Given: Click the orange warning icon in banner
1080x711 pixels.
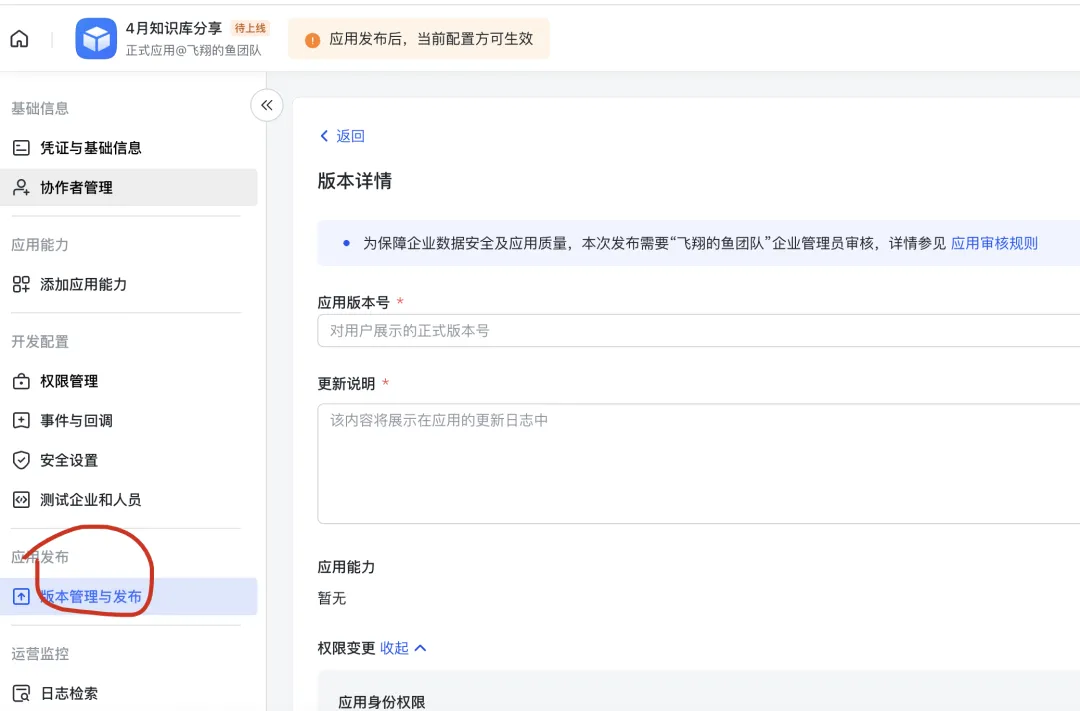Looking at the screenshot, I should point(313,40).
